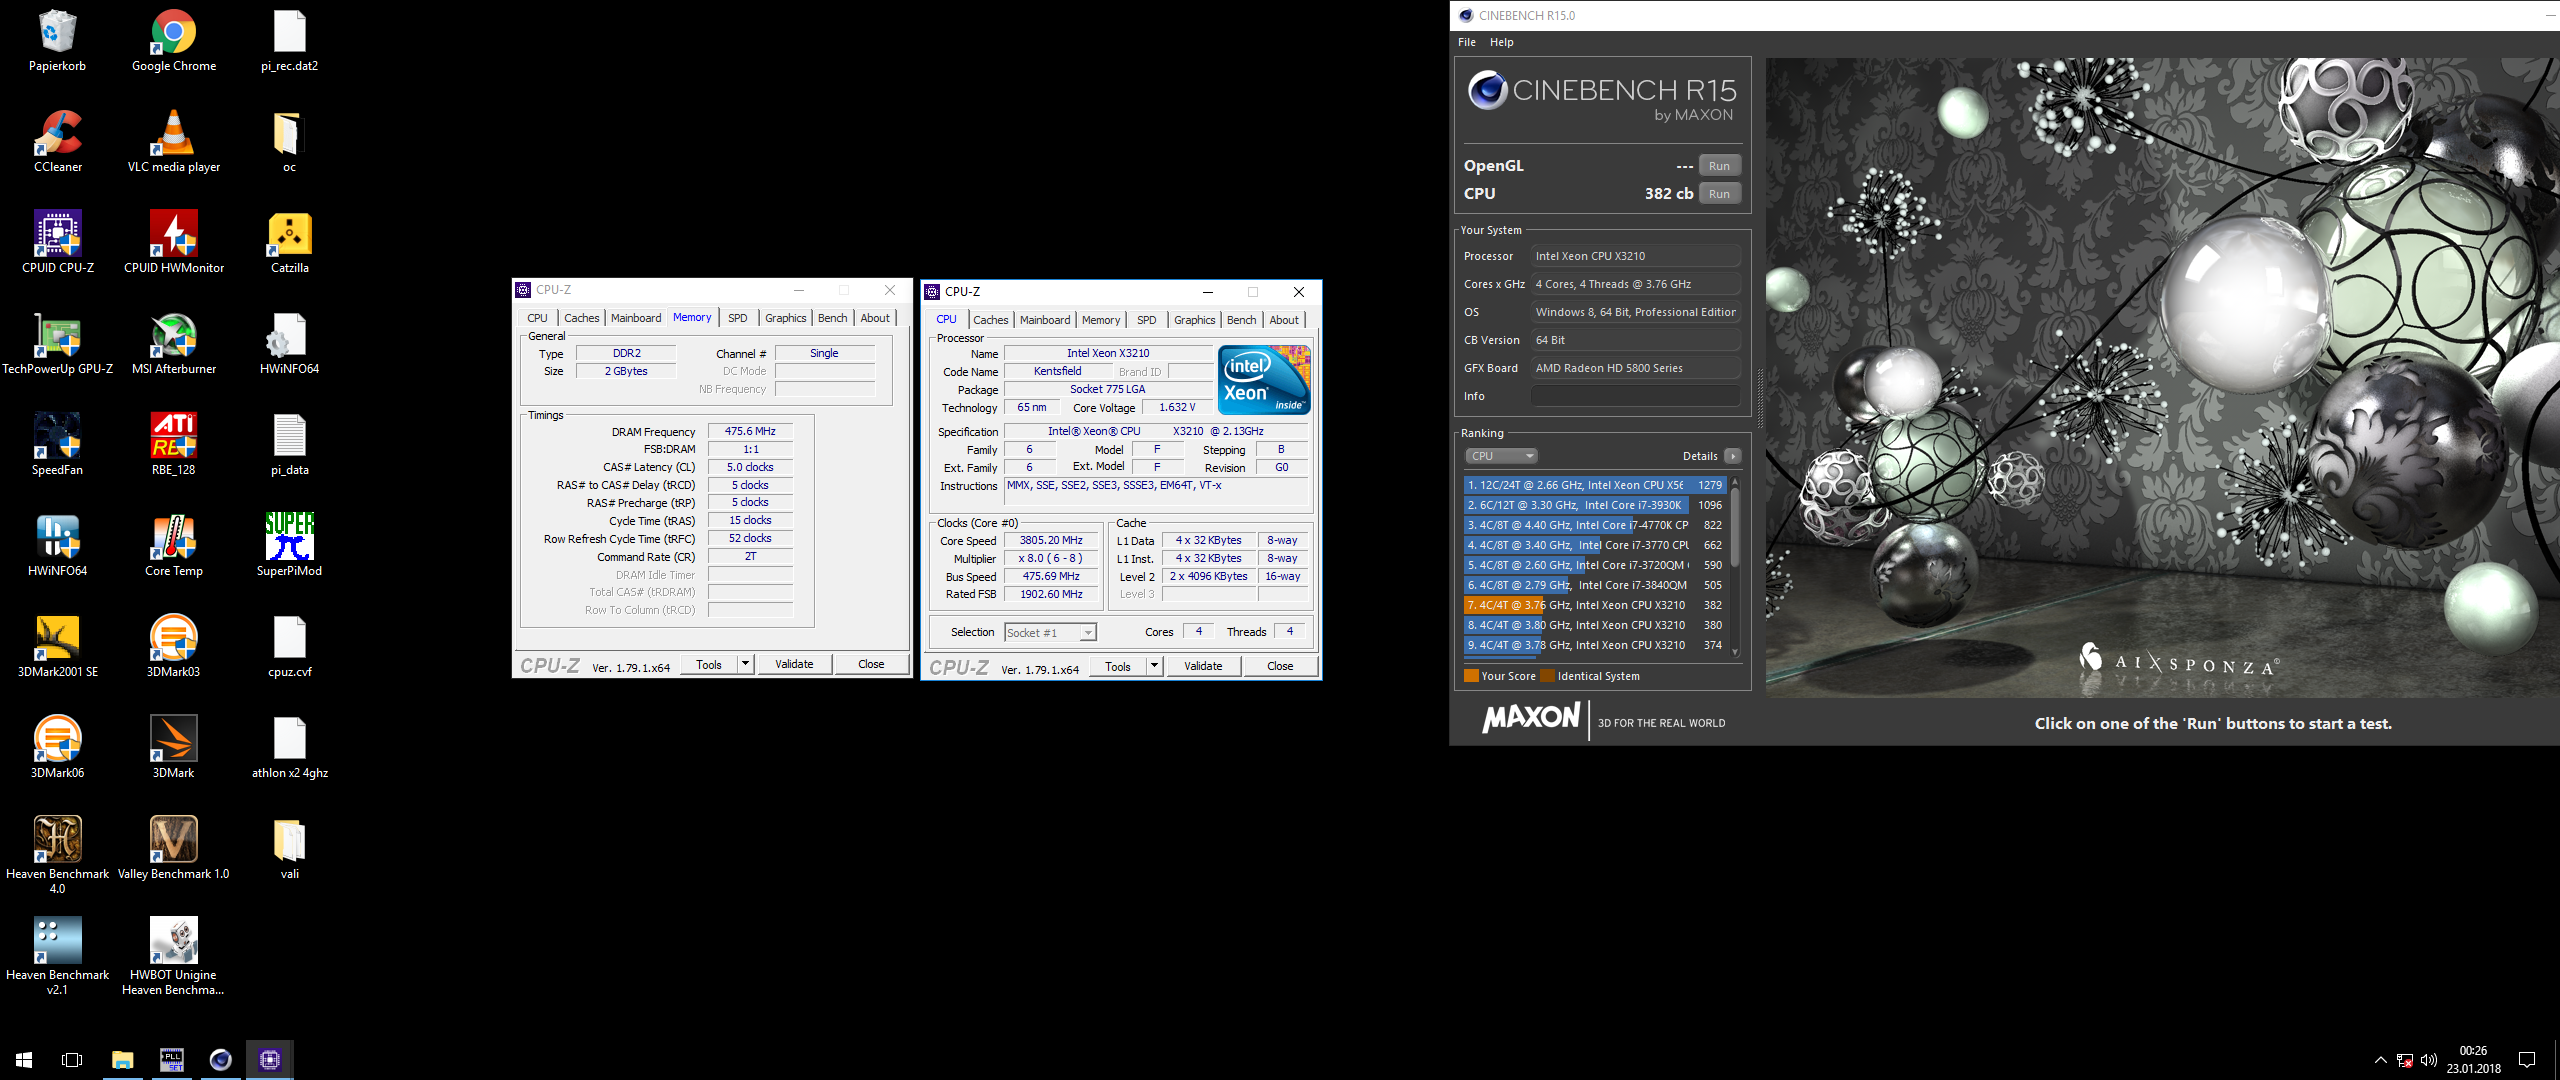This screenshot has width=2560, height=1080.
Task: Select ranking entry Intel Core i7-3930K, 1096
Action: [x=1596, y=505]
